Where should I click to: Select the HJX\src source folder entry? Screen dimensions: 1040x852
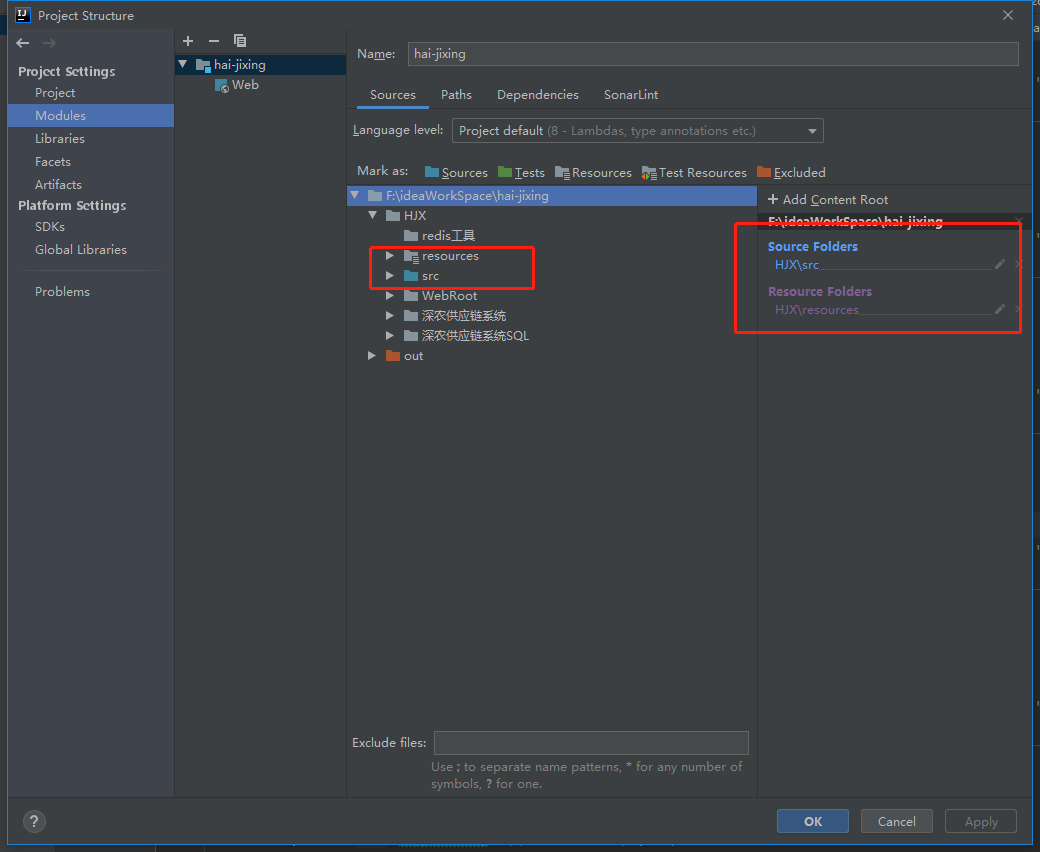[x=797, y=265]
